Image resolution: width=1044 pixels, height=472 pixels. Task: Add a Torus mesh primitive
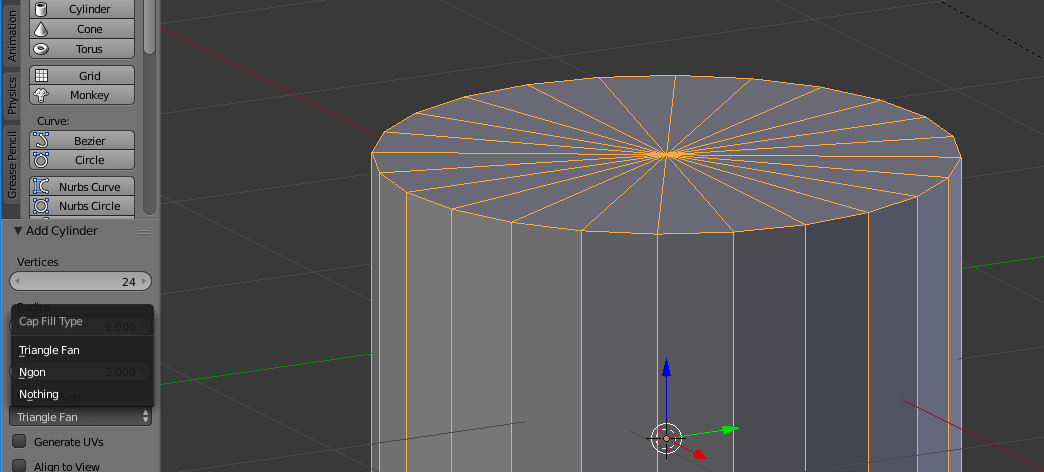tap(82, 49)
